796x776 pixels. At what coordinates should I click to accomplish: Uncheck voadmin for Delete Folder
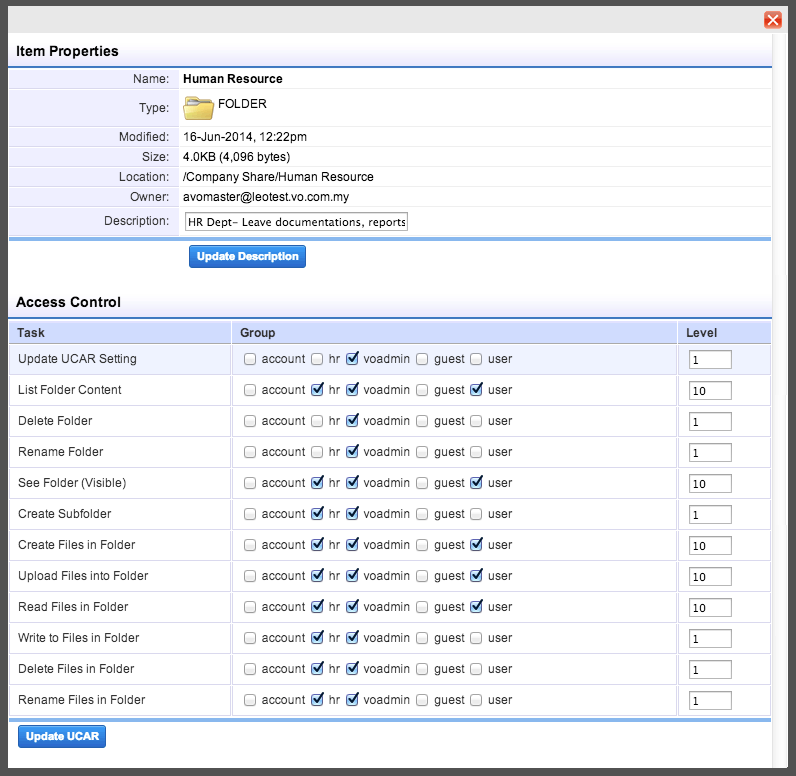point(352,421)
